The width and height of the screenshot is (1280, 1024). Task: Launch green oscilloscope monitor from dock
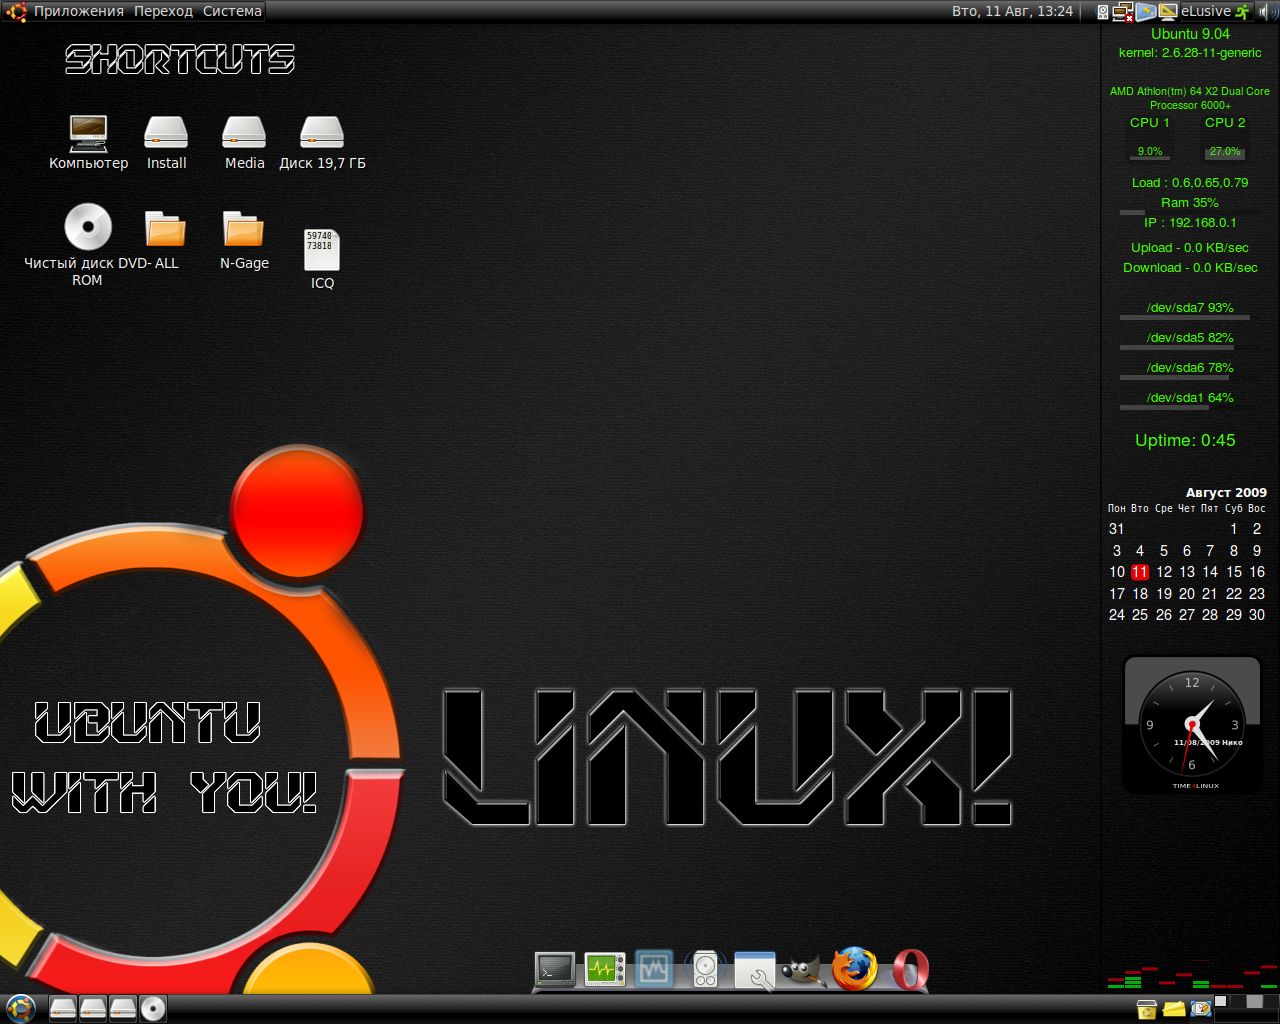[605, 970]
